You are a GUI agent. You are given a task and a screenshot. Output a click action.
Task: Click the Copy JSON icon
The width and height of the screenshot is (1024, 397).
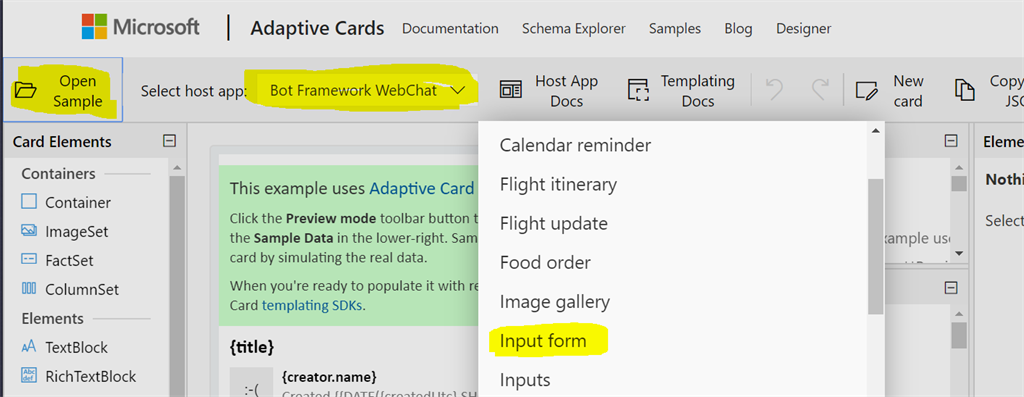click(x=964, y=91)
